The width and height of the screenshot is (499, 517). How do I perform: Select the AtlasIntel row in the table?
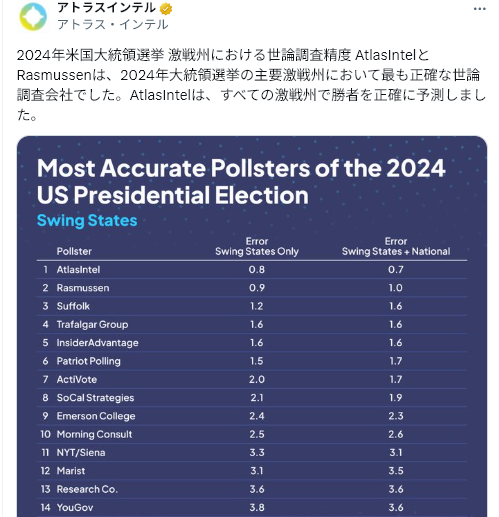[252, 270]
